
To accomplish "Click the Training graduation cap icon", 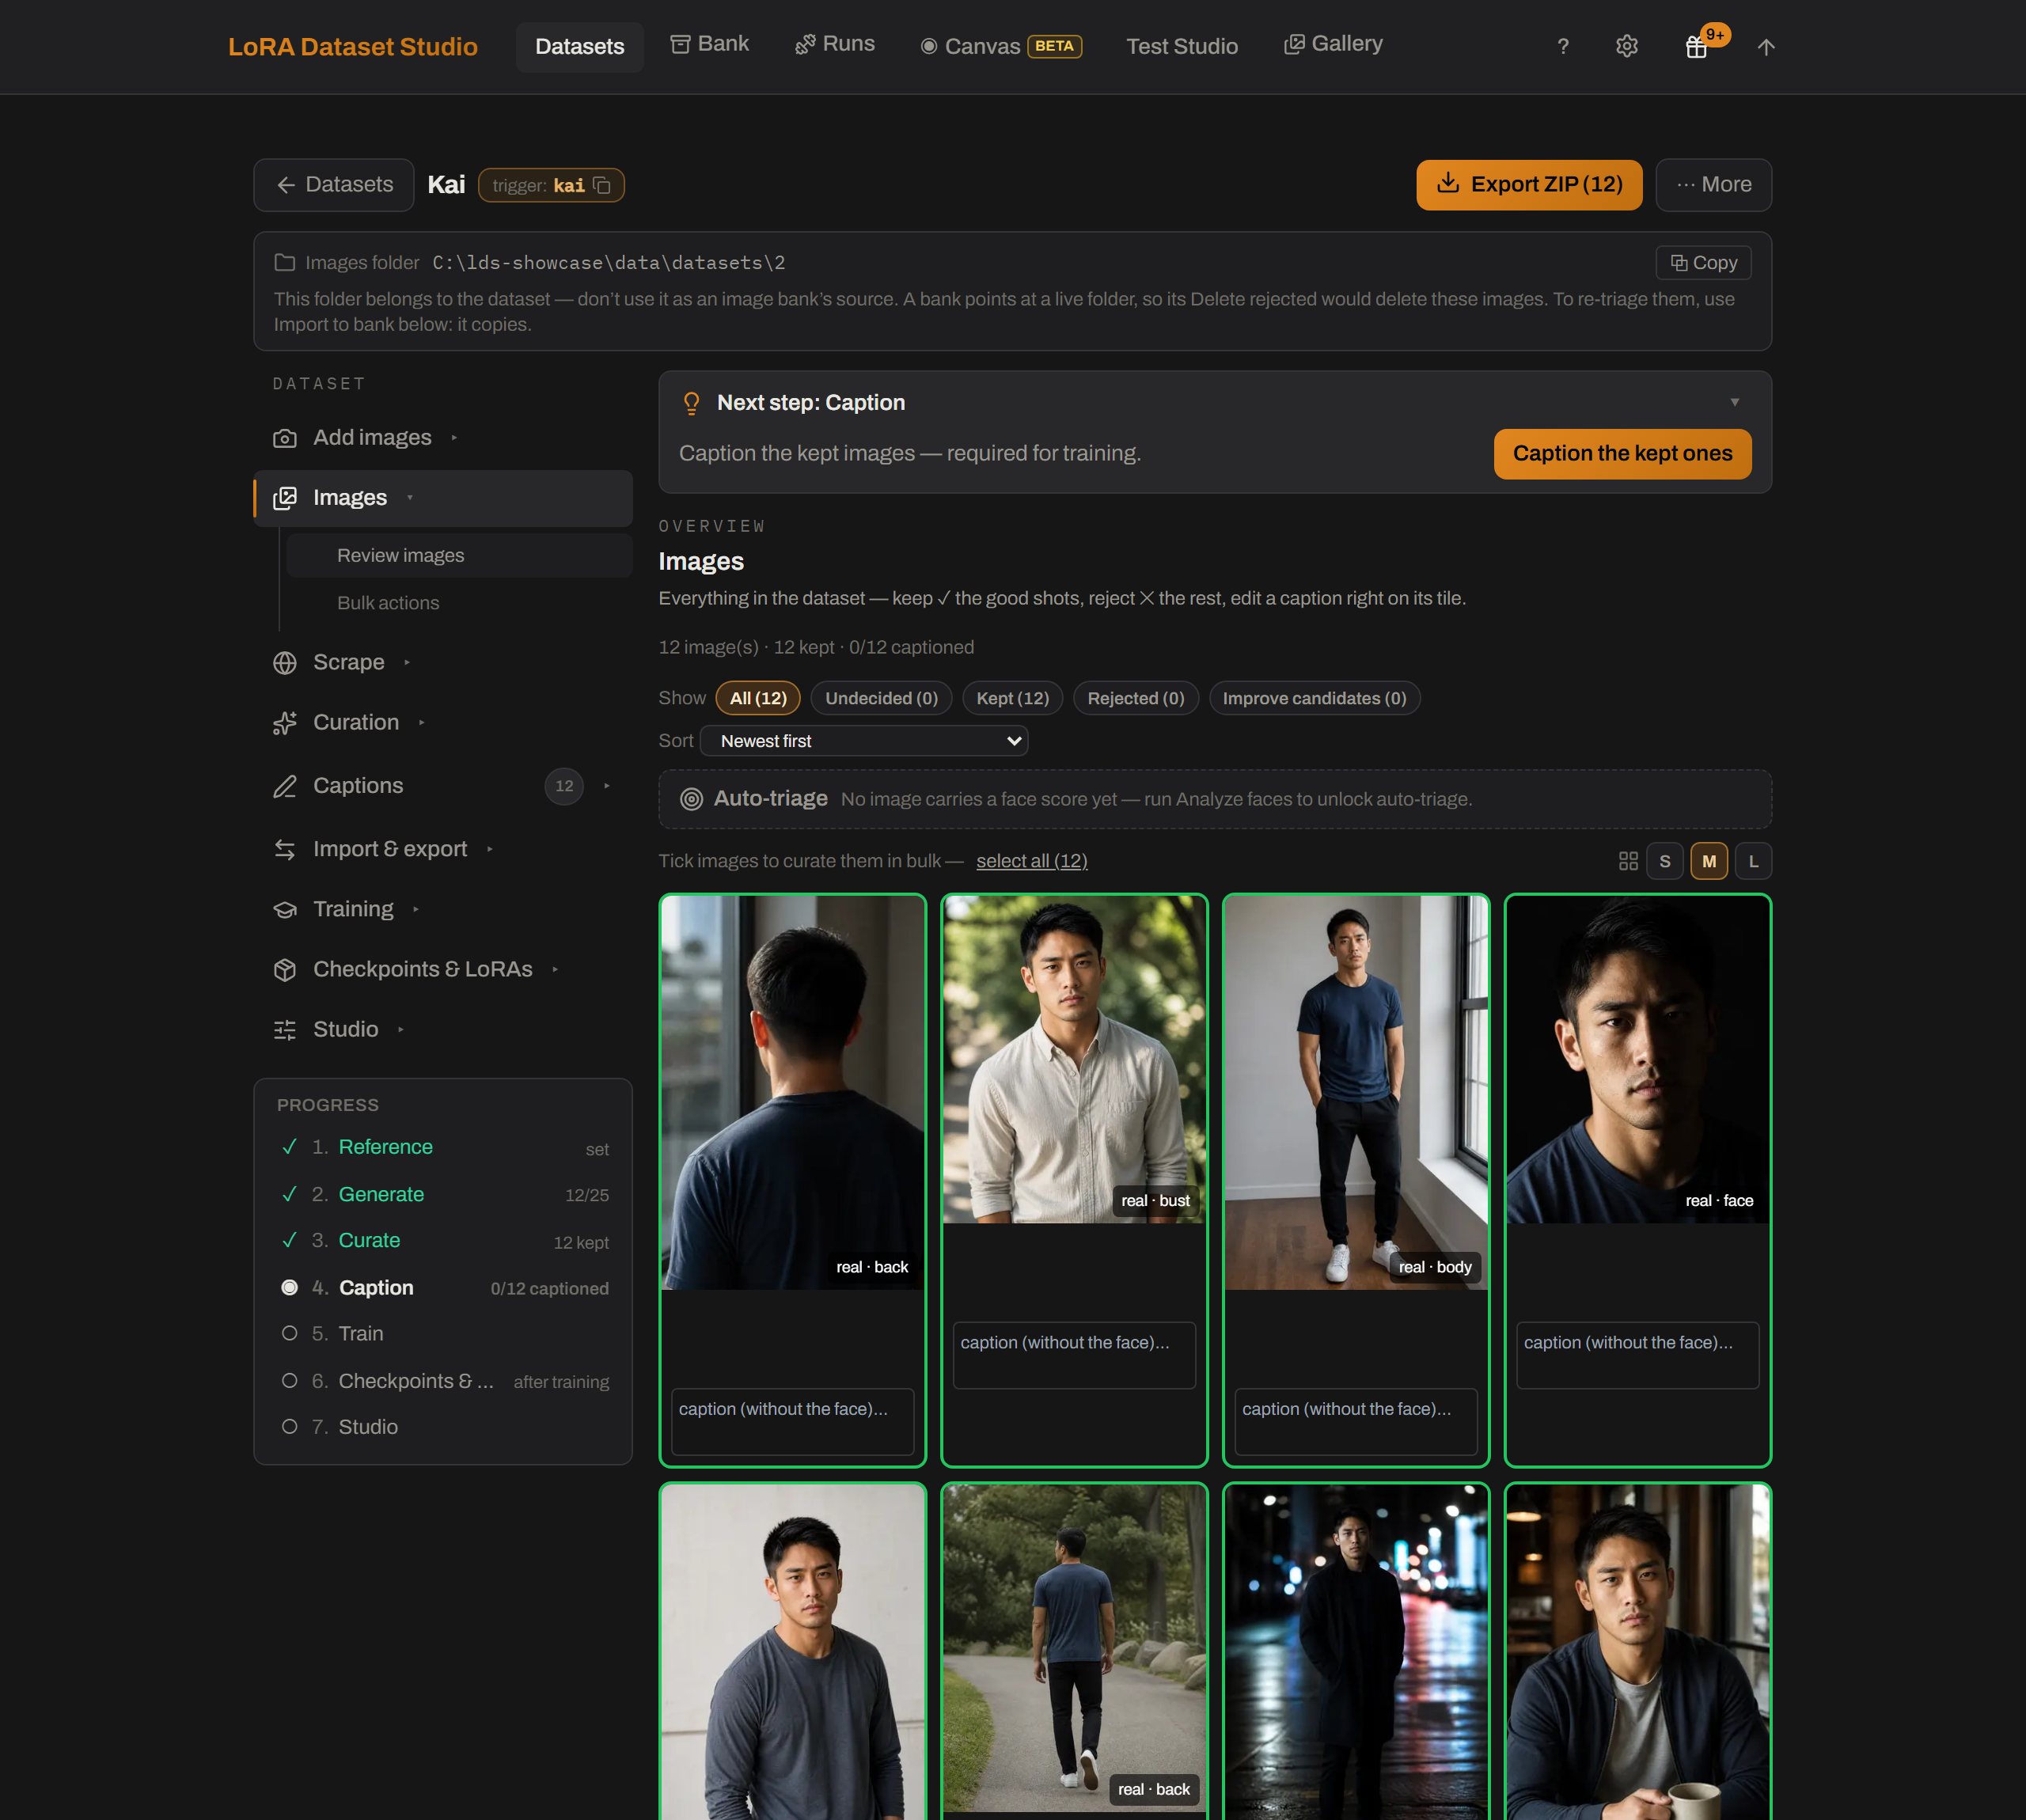I will pyautogui.click(x=285, y=909).
